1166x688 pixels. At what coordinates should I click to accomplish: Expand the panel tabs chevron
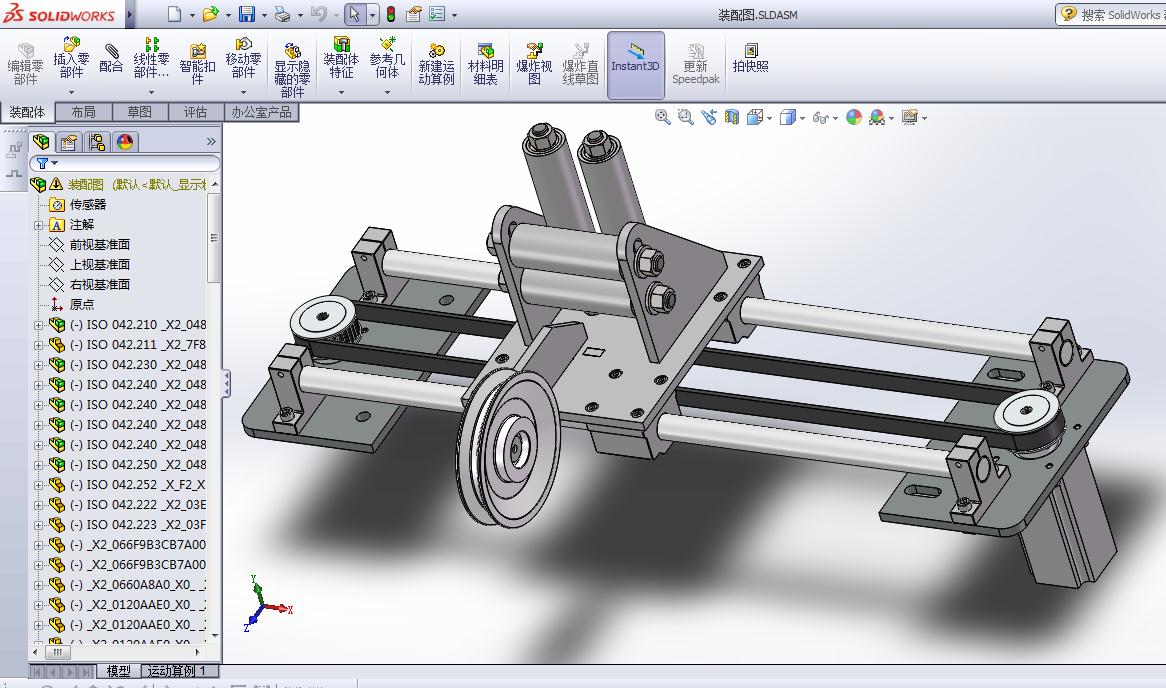coord(211,141)
